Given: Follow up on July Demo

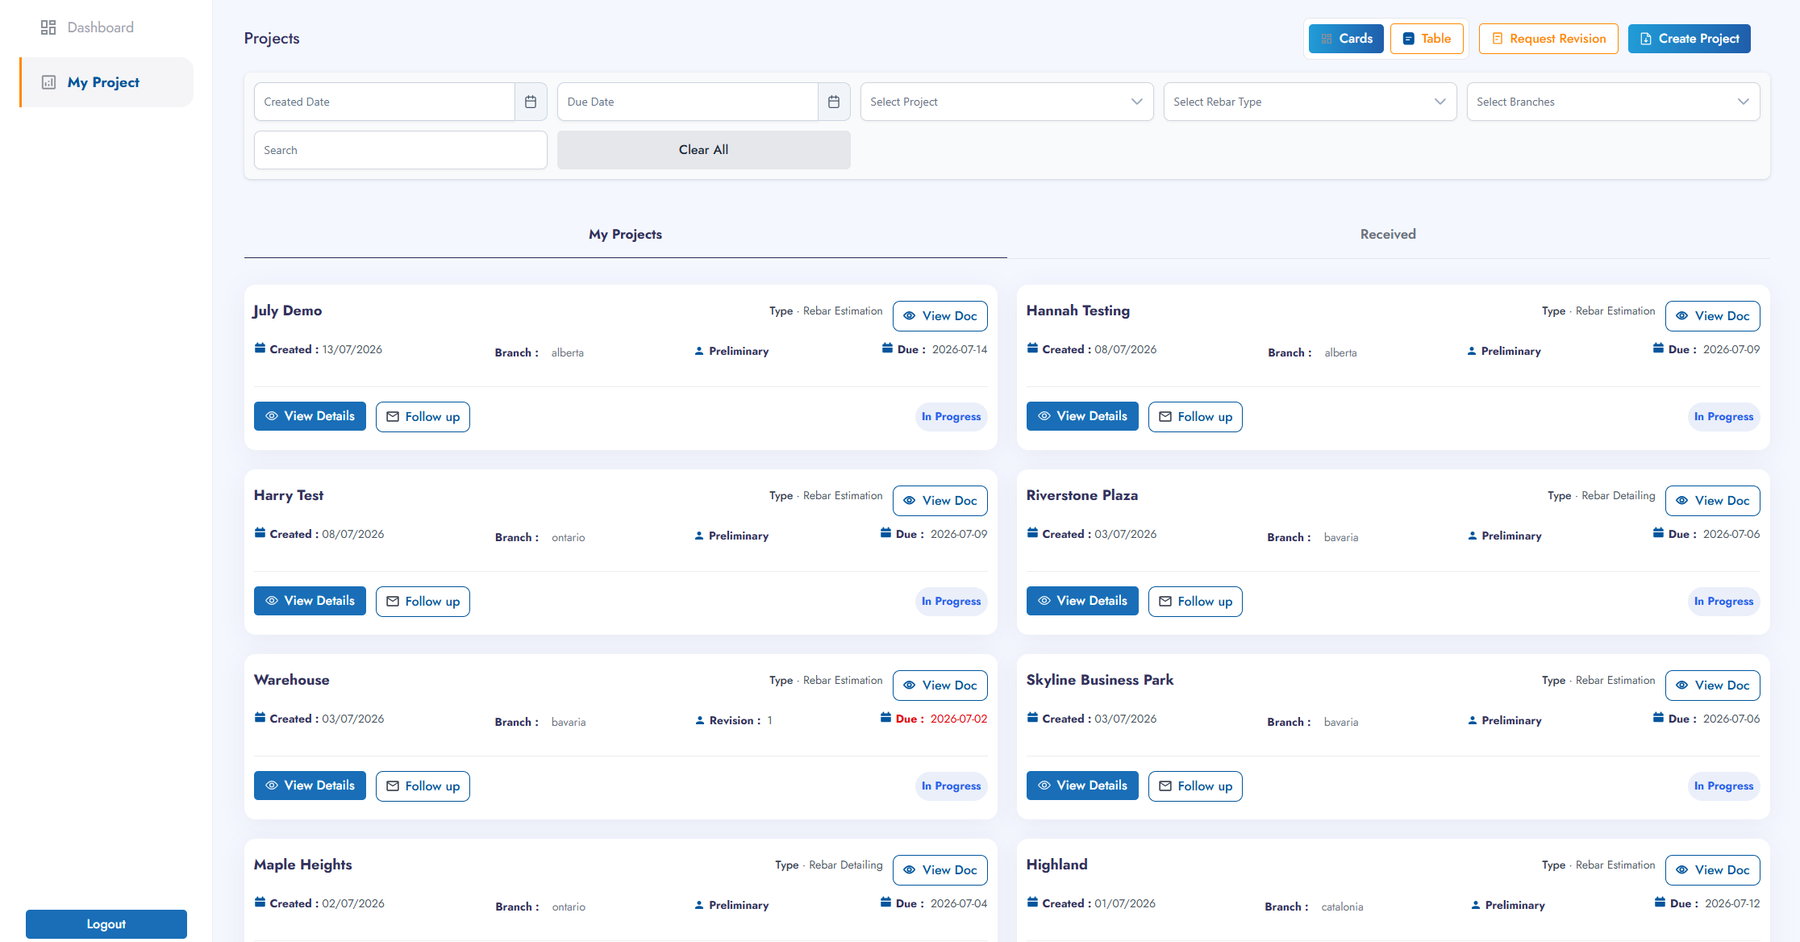Looking at the screenshot, I should 423,417.
